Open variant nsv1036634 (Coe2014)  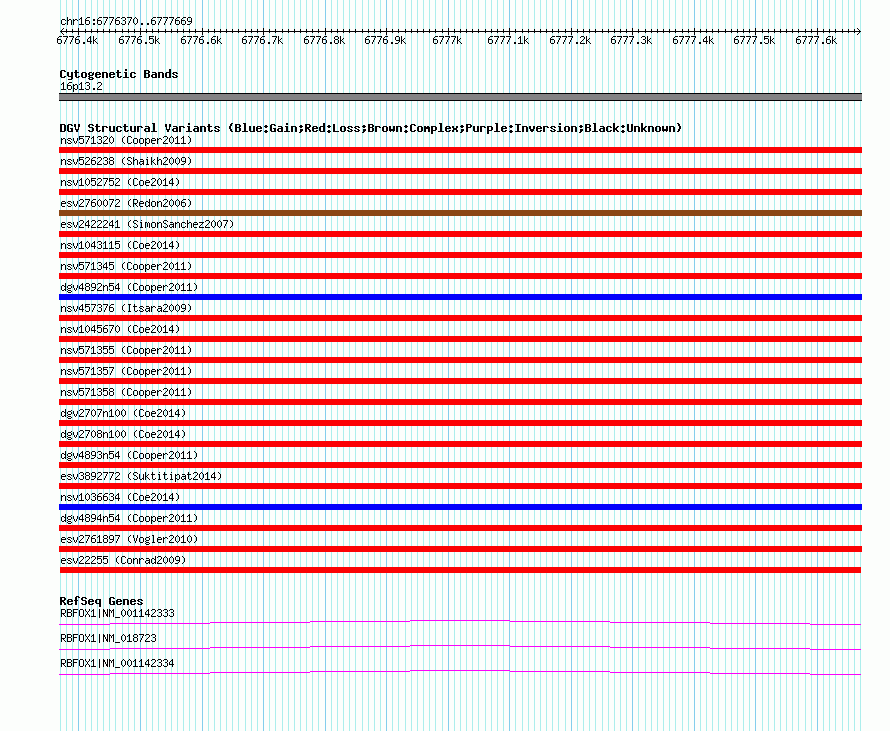(x=120, y=497)
